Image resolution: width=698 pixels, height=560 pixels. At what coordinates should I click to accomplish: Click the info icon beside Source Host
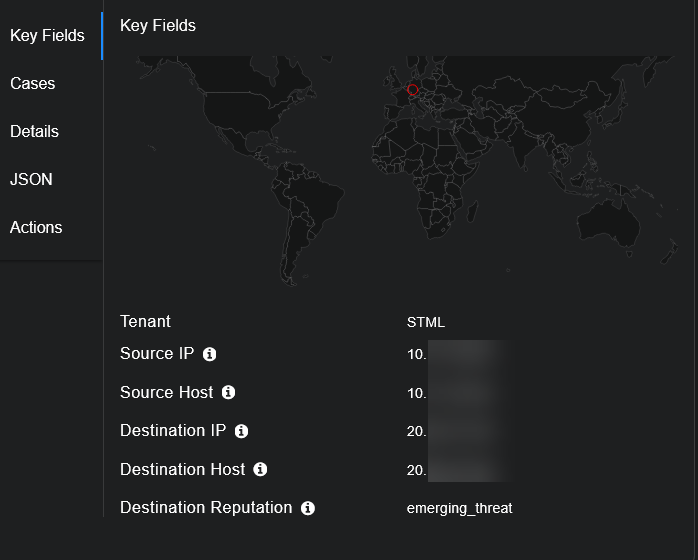(x=228, y=393)
